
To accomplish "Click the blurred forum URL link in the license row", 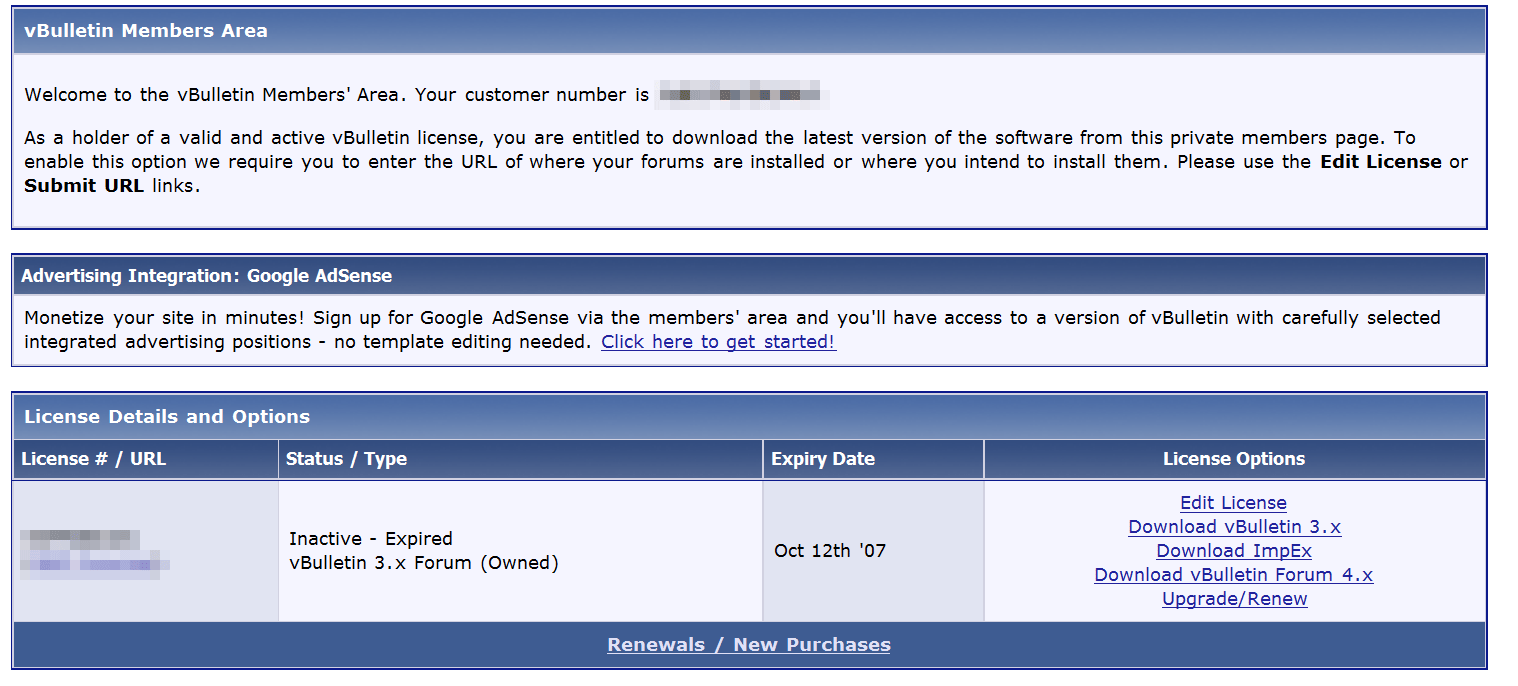I will point(96,565).
